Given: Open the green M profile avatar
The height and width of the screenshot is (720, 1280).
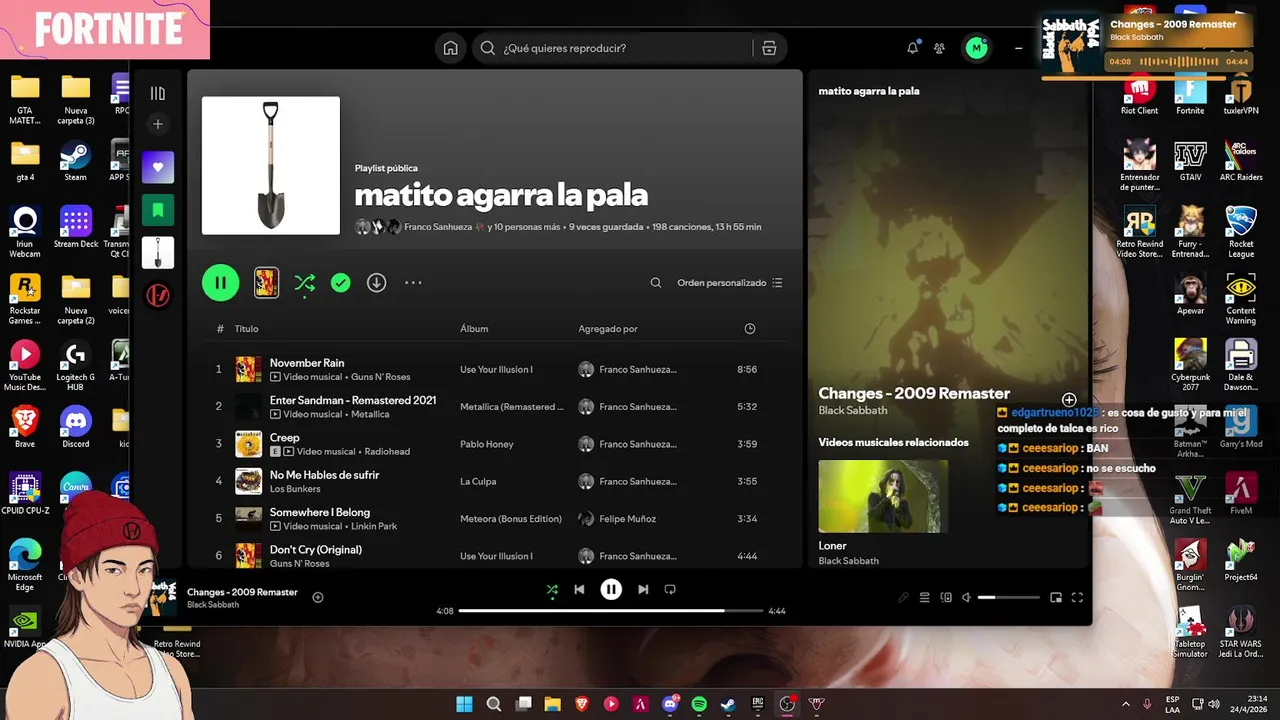Looking at the screenshot, I should click(976, 48).
